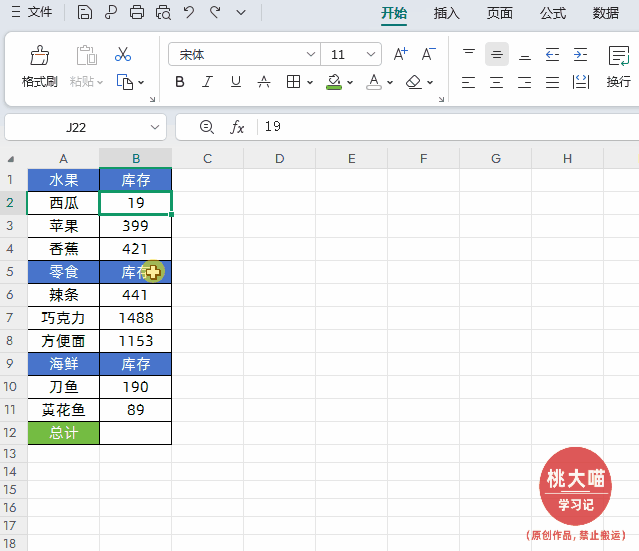The image size is (639, 551).
Task: Open the font color dropdown arrow
Action: [390, 82]
